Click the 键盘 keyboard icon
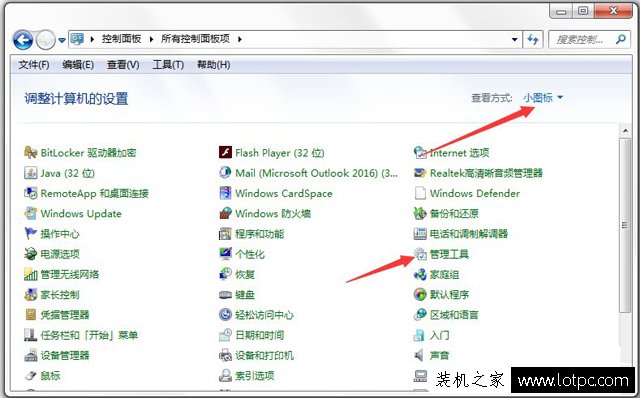The width and height of the screenshot is (640, 398). point(225,294)
